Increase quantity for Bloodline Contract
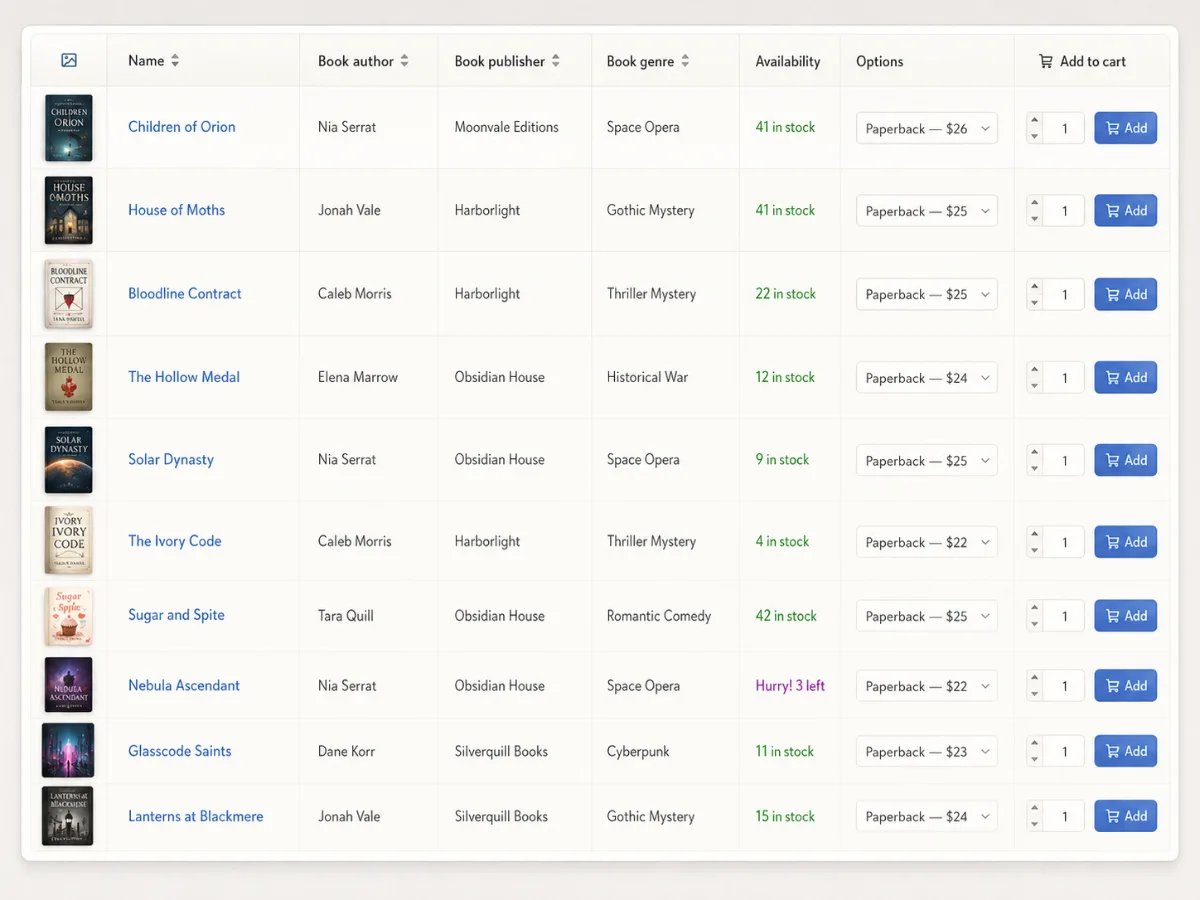 (x=1035, y=286)
